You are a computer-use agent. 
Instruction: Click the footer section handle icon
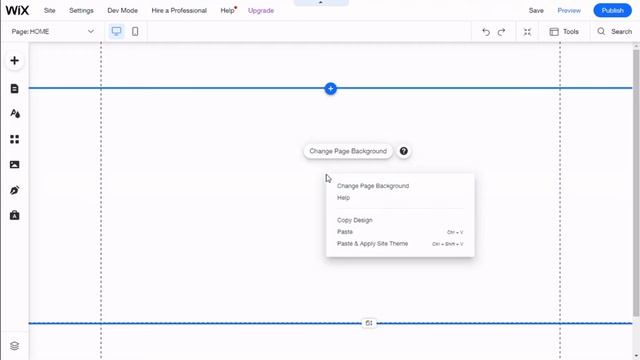coord(369,323)
